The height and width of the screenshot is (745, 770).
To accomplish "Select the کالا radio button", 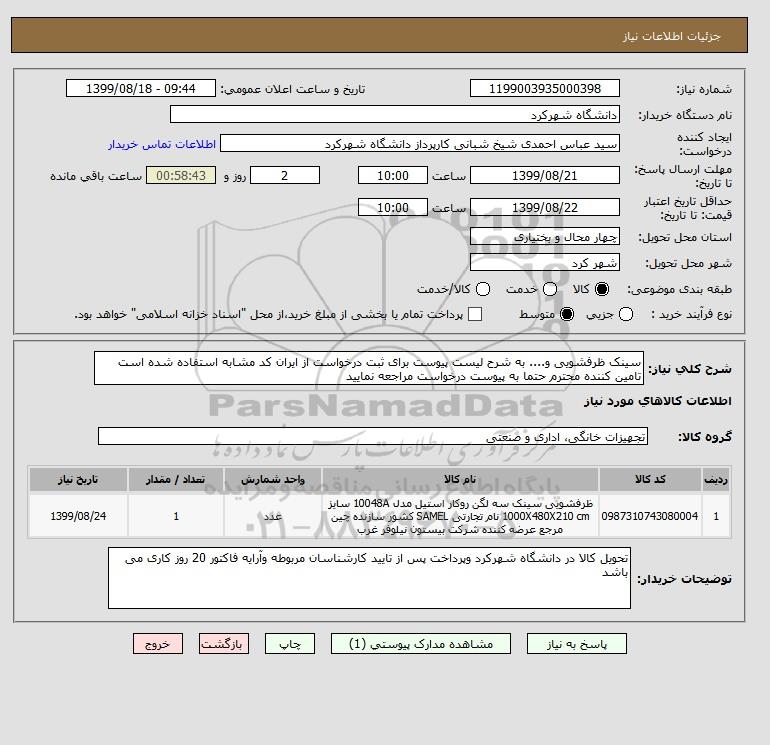I will click(602, 289).
